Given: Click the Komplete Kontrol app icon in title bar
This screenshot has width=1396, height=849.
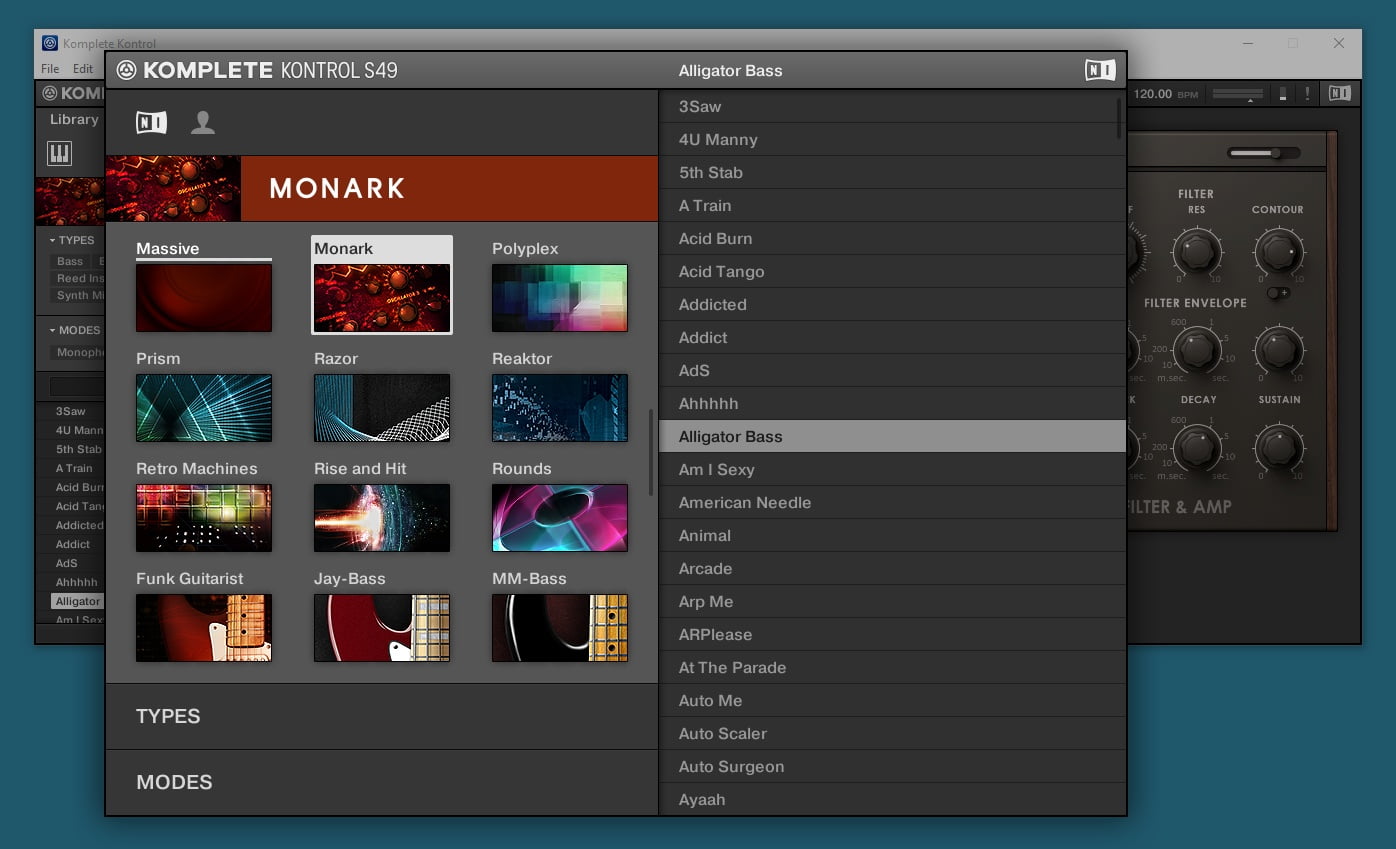Looking at the screenshot, I should tap(50, 43).
